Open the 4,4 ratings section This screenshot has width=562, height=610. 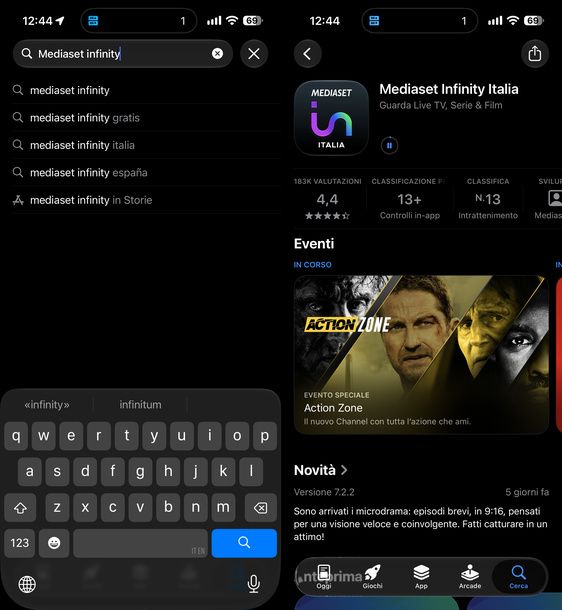pyautogui.click(x=327, y=199)
